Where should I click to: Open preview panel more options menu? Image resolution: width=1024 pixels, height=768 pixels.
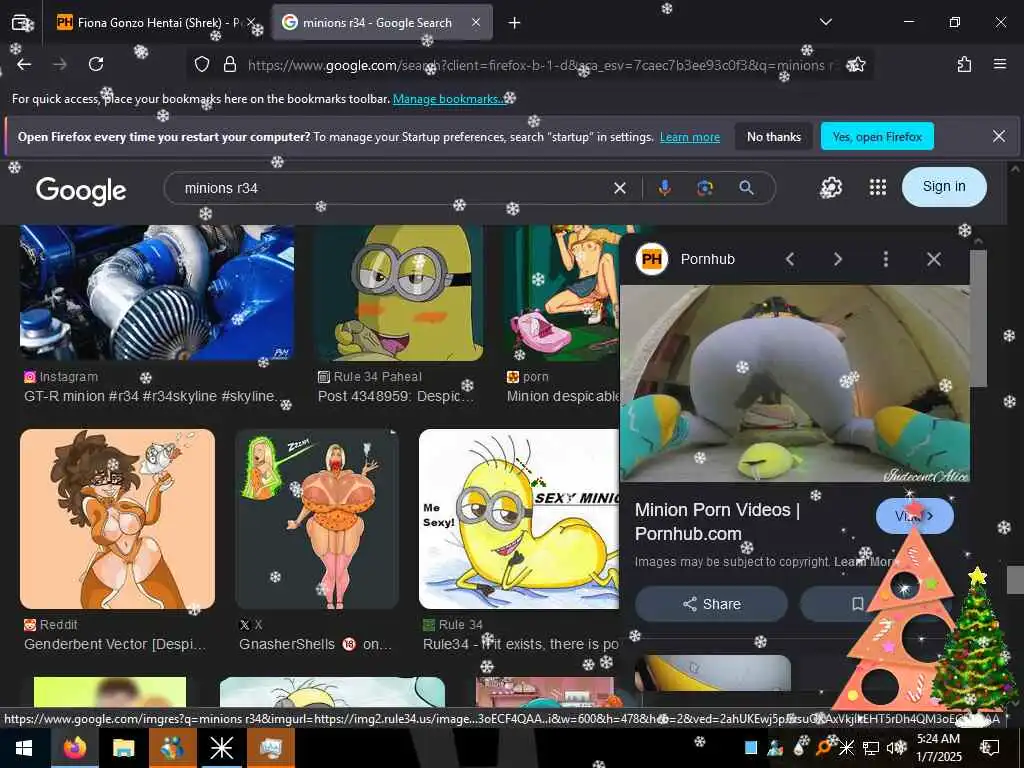886,259
